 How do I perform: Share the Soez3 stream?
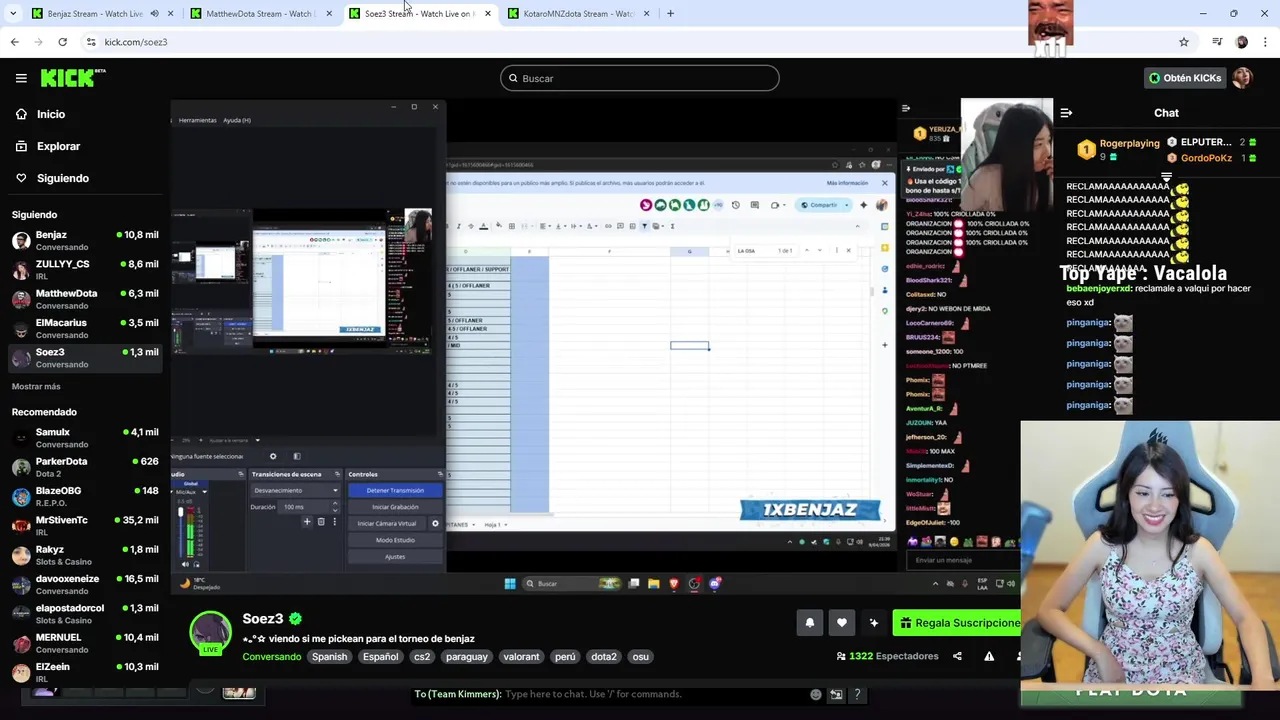click(x=957, y=656)
